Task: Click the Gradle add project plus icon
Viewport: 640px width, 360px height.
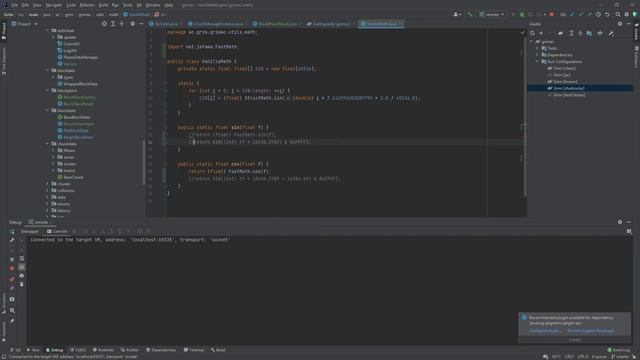Action: point(541,33)
